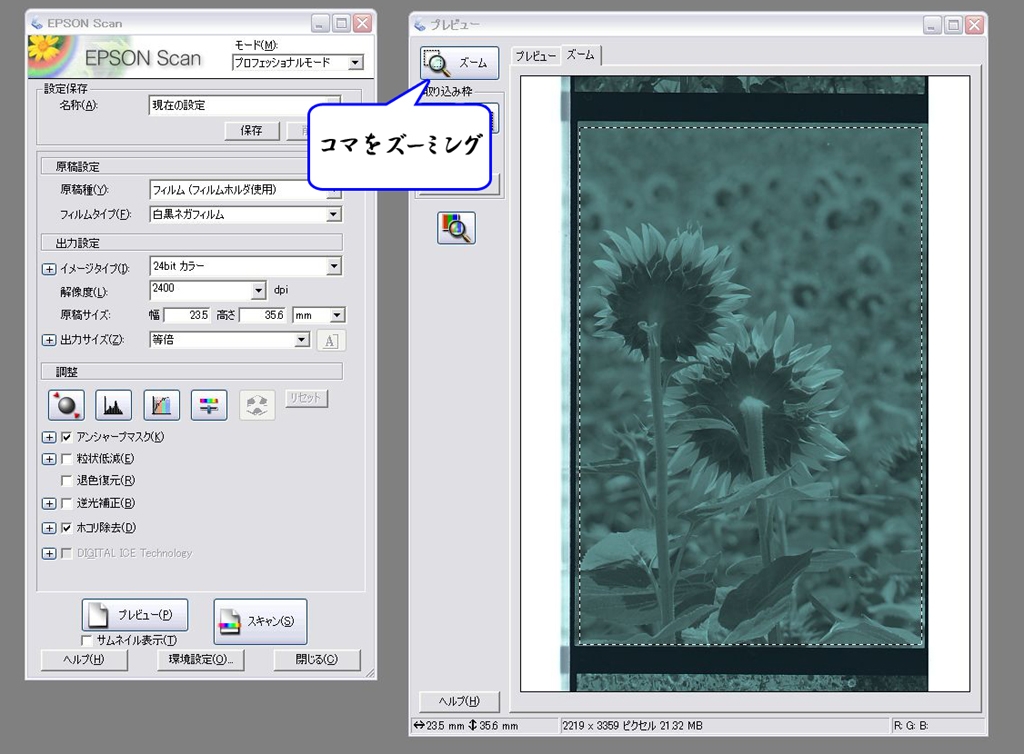Image resolution: width=1024 pixels, height=754 pixels.
Task: Switch to the プレビュー tab
Action: [535, 57]
